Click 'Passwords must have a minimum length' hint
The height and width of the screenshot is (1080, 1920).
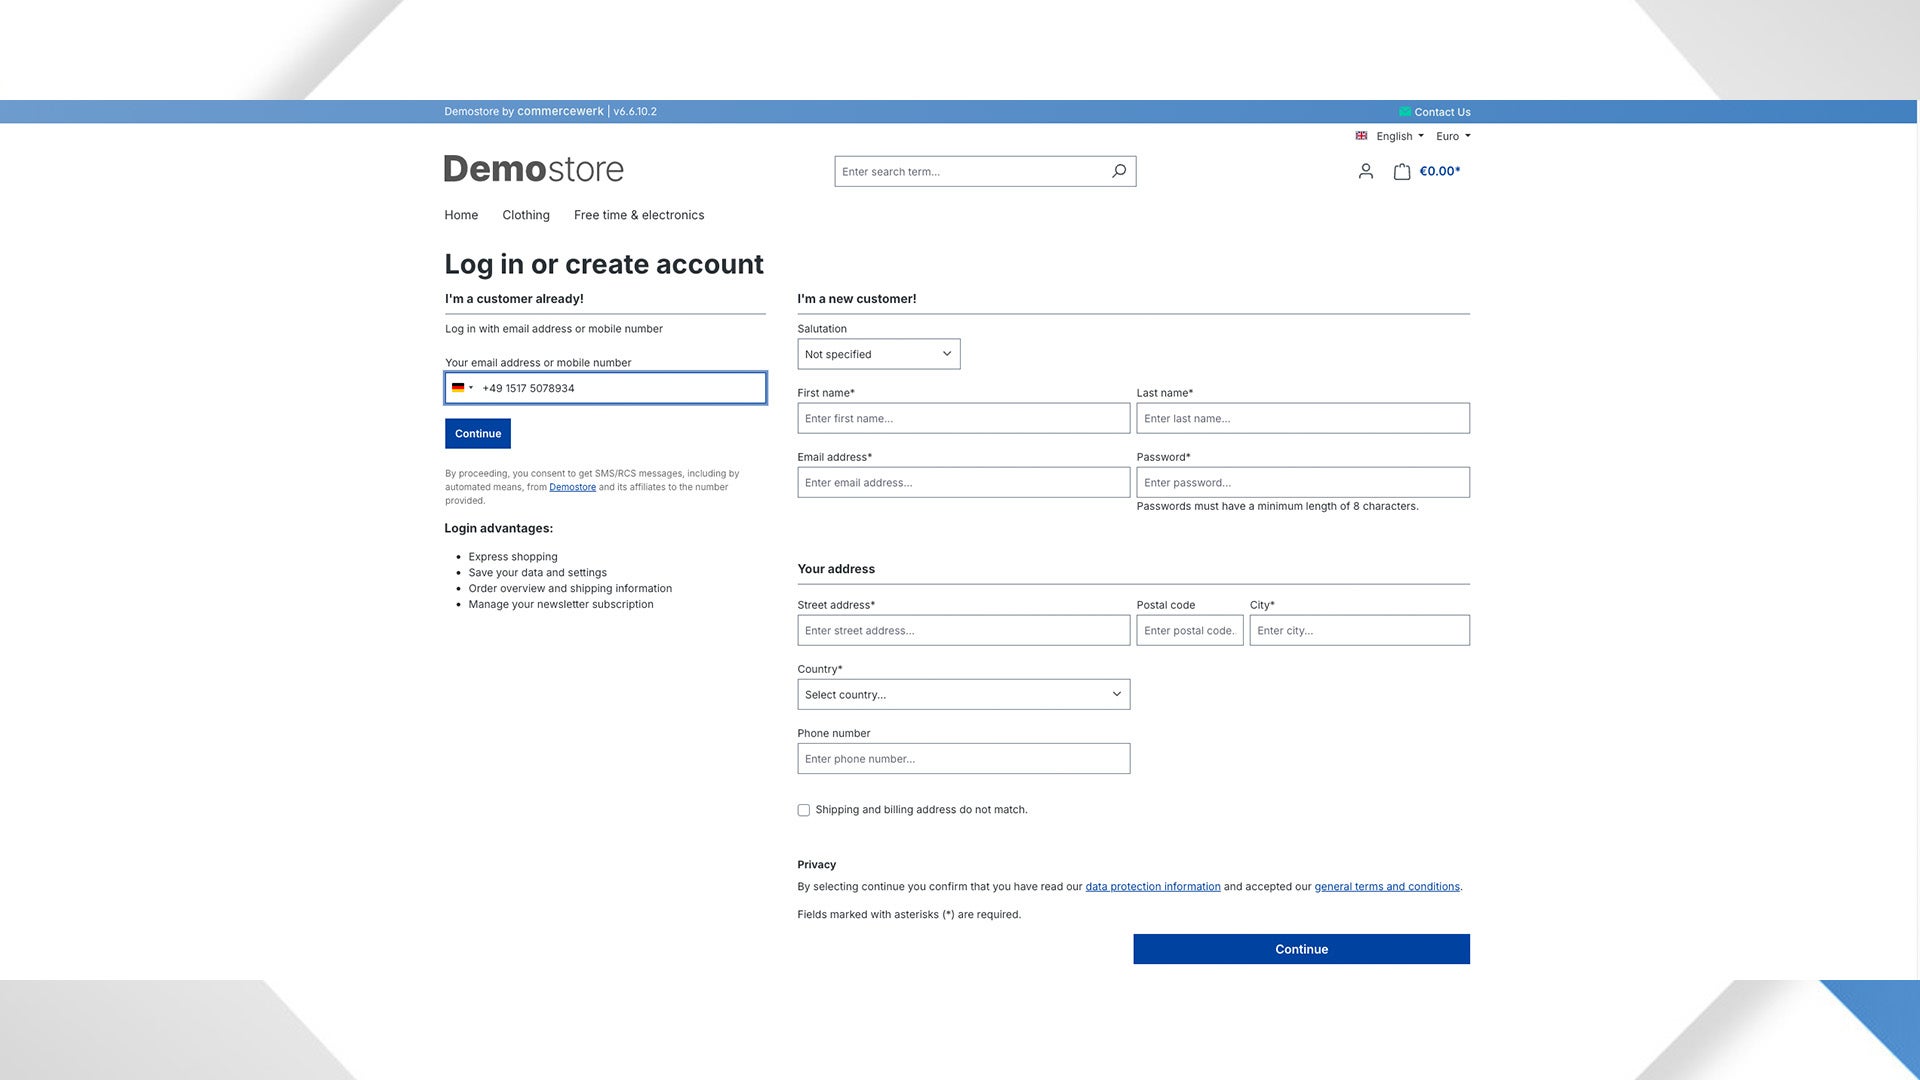pos(1277,506)
